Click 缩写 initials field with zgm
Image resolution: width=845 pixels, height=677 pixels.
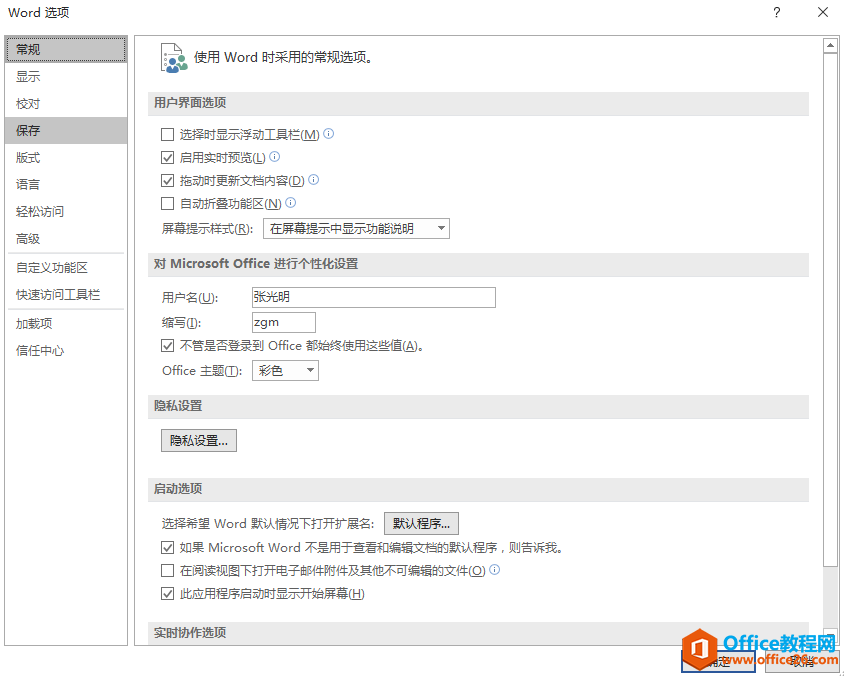(283, 322)
